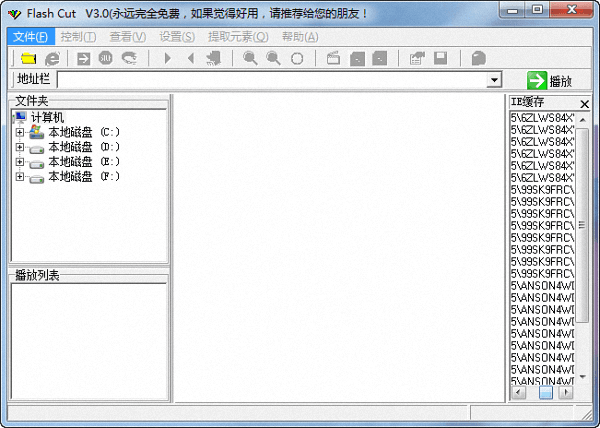Select 本地磁盘 (F:) in folder tree
Image resolution: width=600 pixels, height=428 pixels.
point(84,176)
